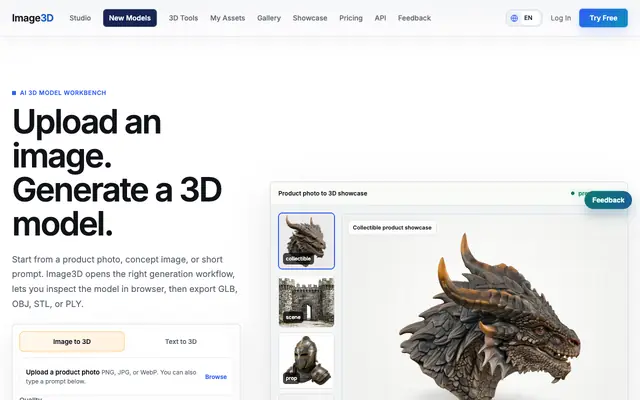
Task: Switch to the Text to 3D tab
Action: tap(181, 342)
